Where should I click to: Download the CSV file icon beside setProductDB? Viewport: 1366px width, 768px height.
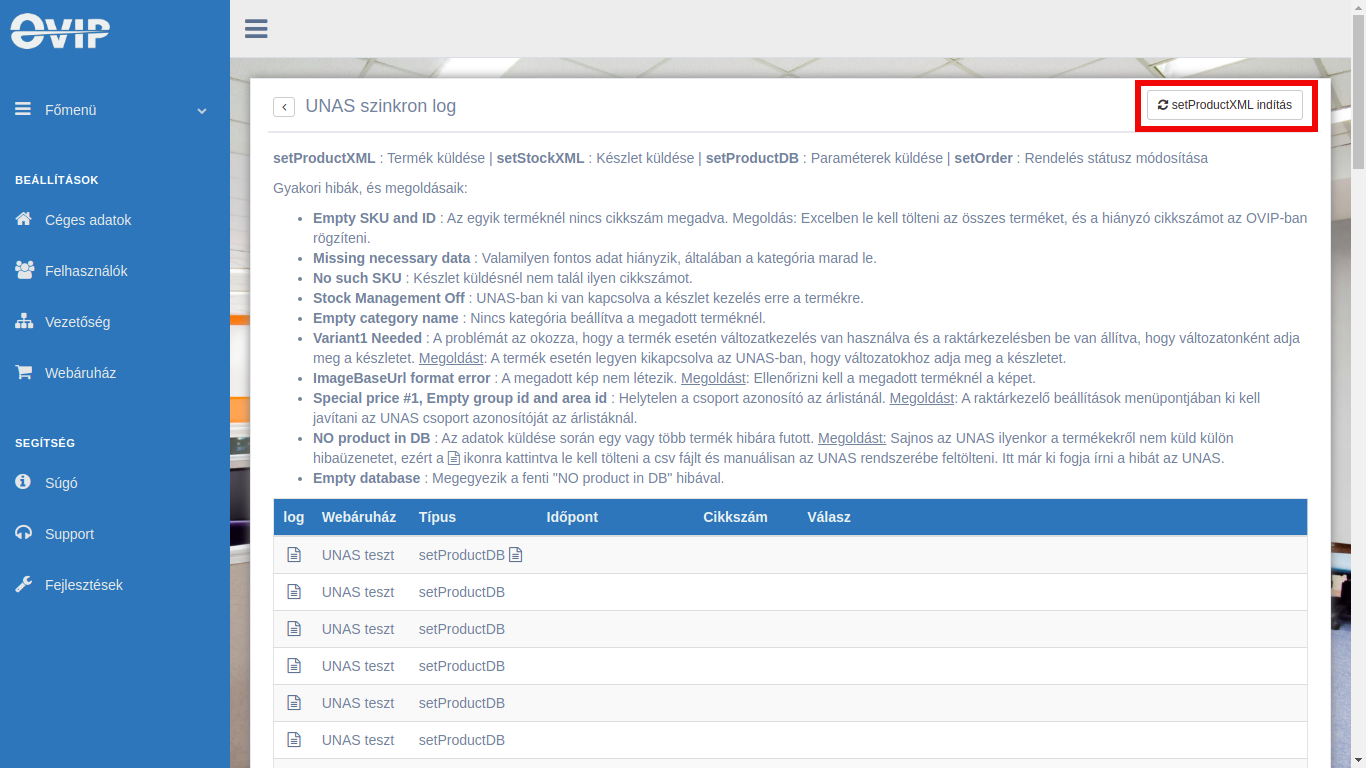pos(516,554)
